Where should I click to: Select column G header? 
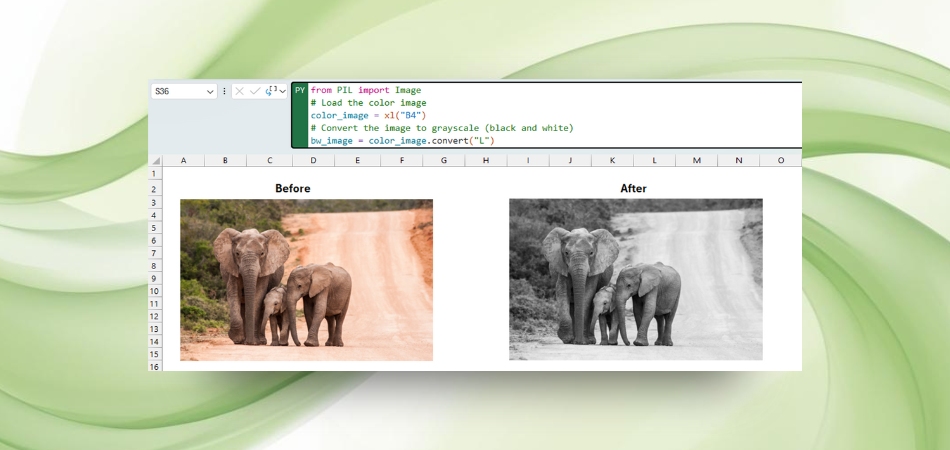[x=443, y=160]
